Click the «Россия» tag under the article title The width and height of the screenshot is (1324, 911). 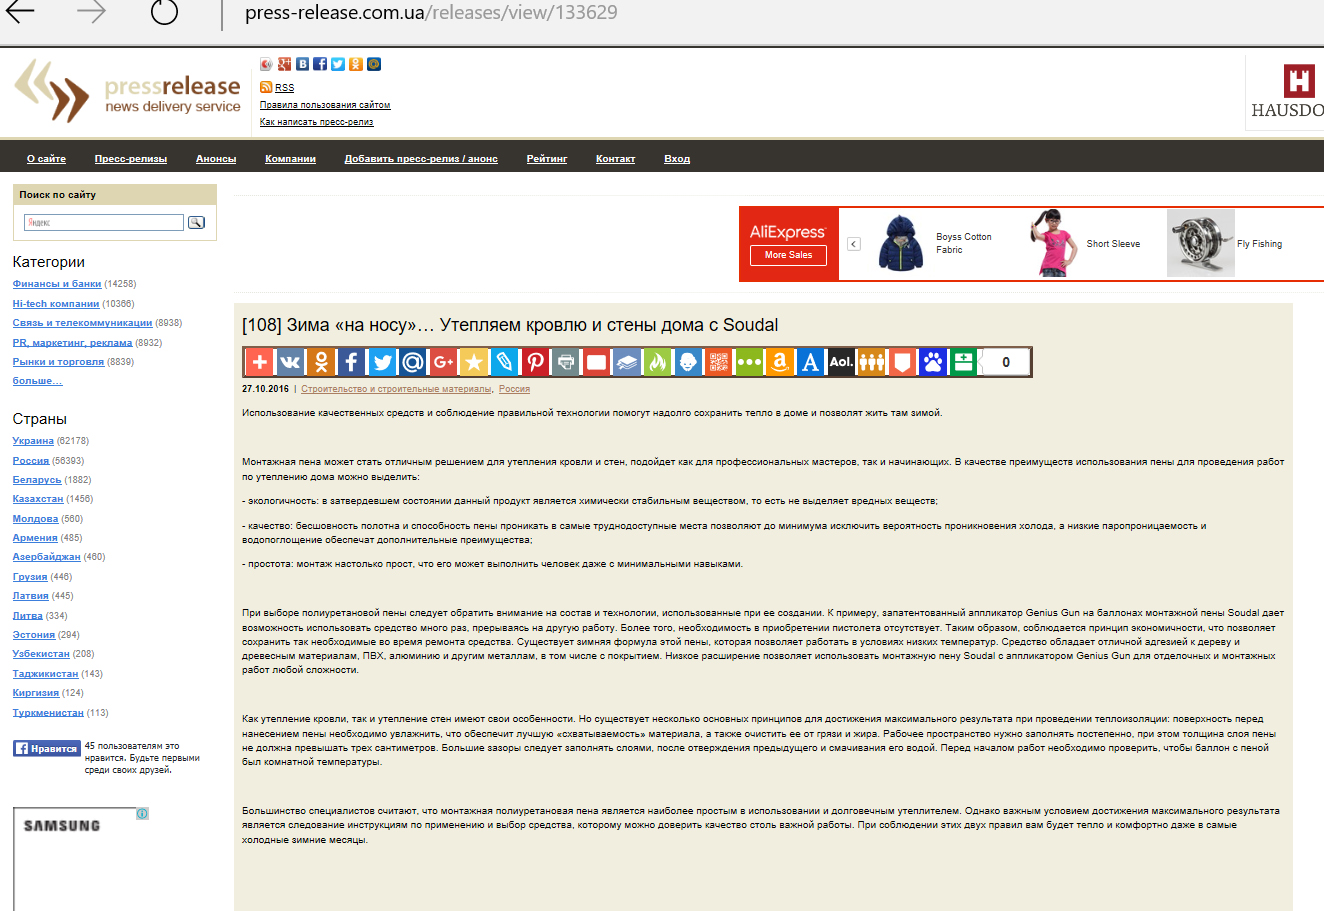pos(514,389)
